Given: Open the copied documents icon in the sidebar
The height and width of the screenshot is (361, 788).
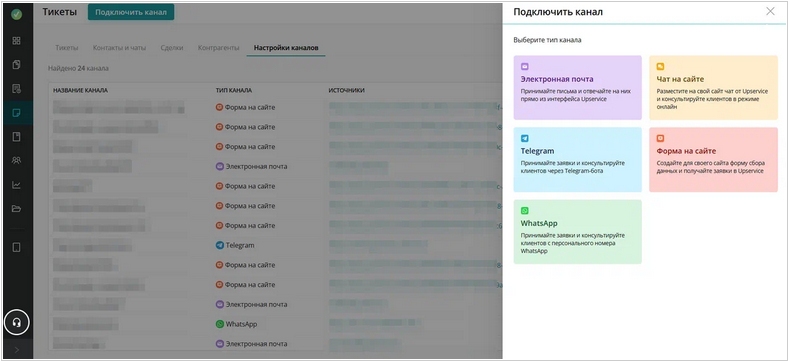Looking at the screenshot, I should coord(17,64).
